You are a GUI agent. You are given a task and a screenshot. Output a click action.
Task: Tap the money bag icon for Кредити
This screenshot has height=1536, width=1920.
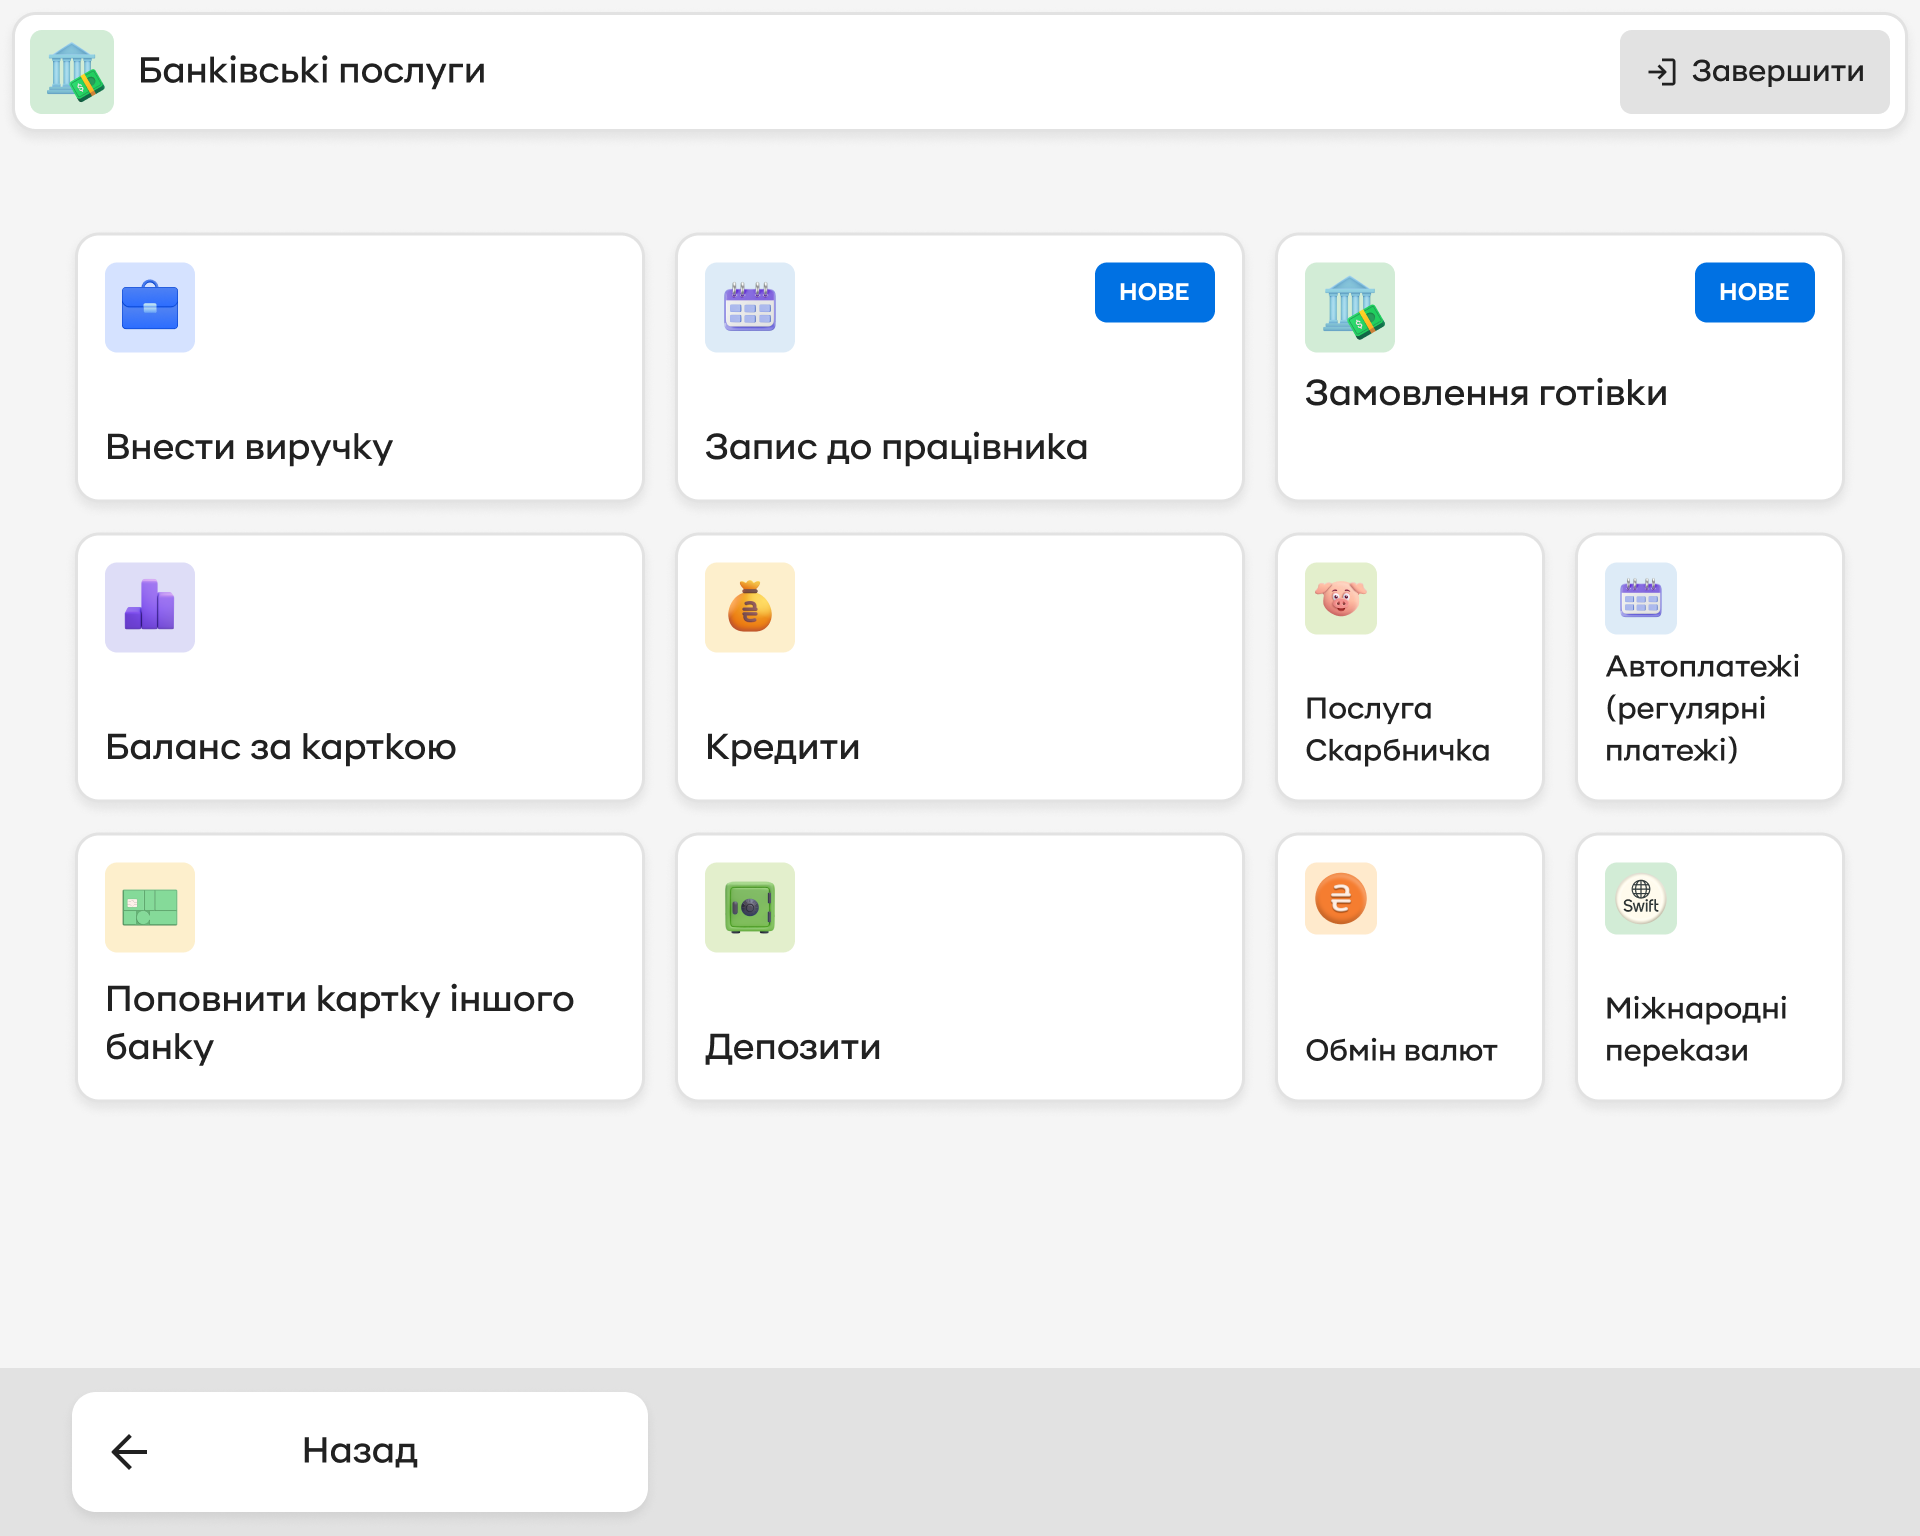pyautogui.click(x=750, y=607)
